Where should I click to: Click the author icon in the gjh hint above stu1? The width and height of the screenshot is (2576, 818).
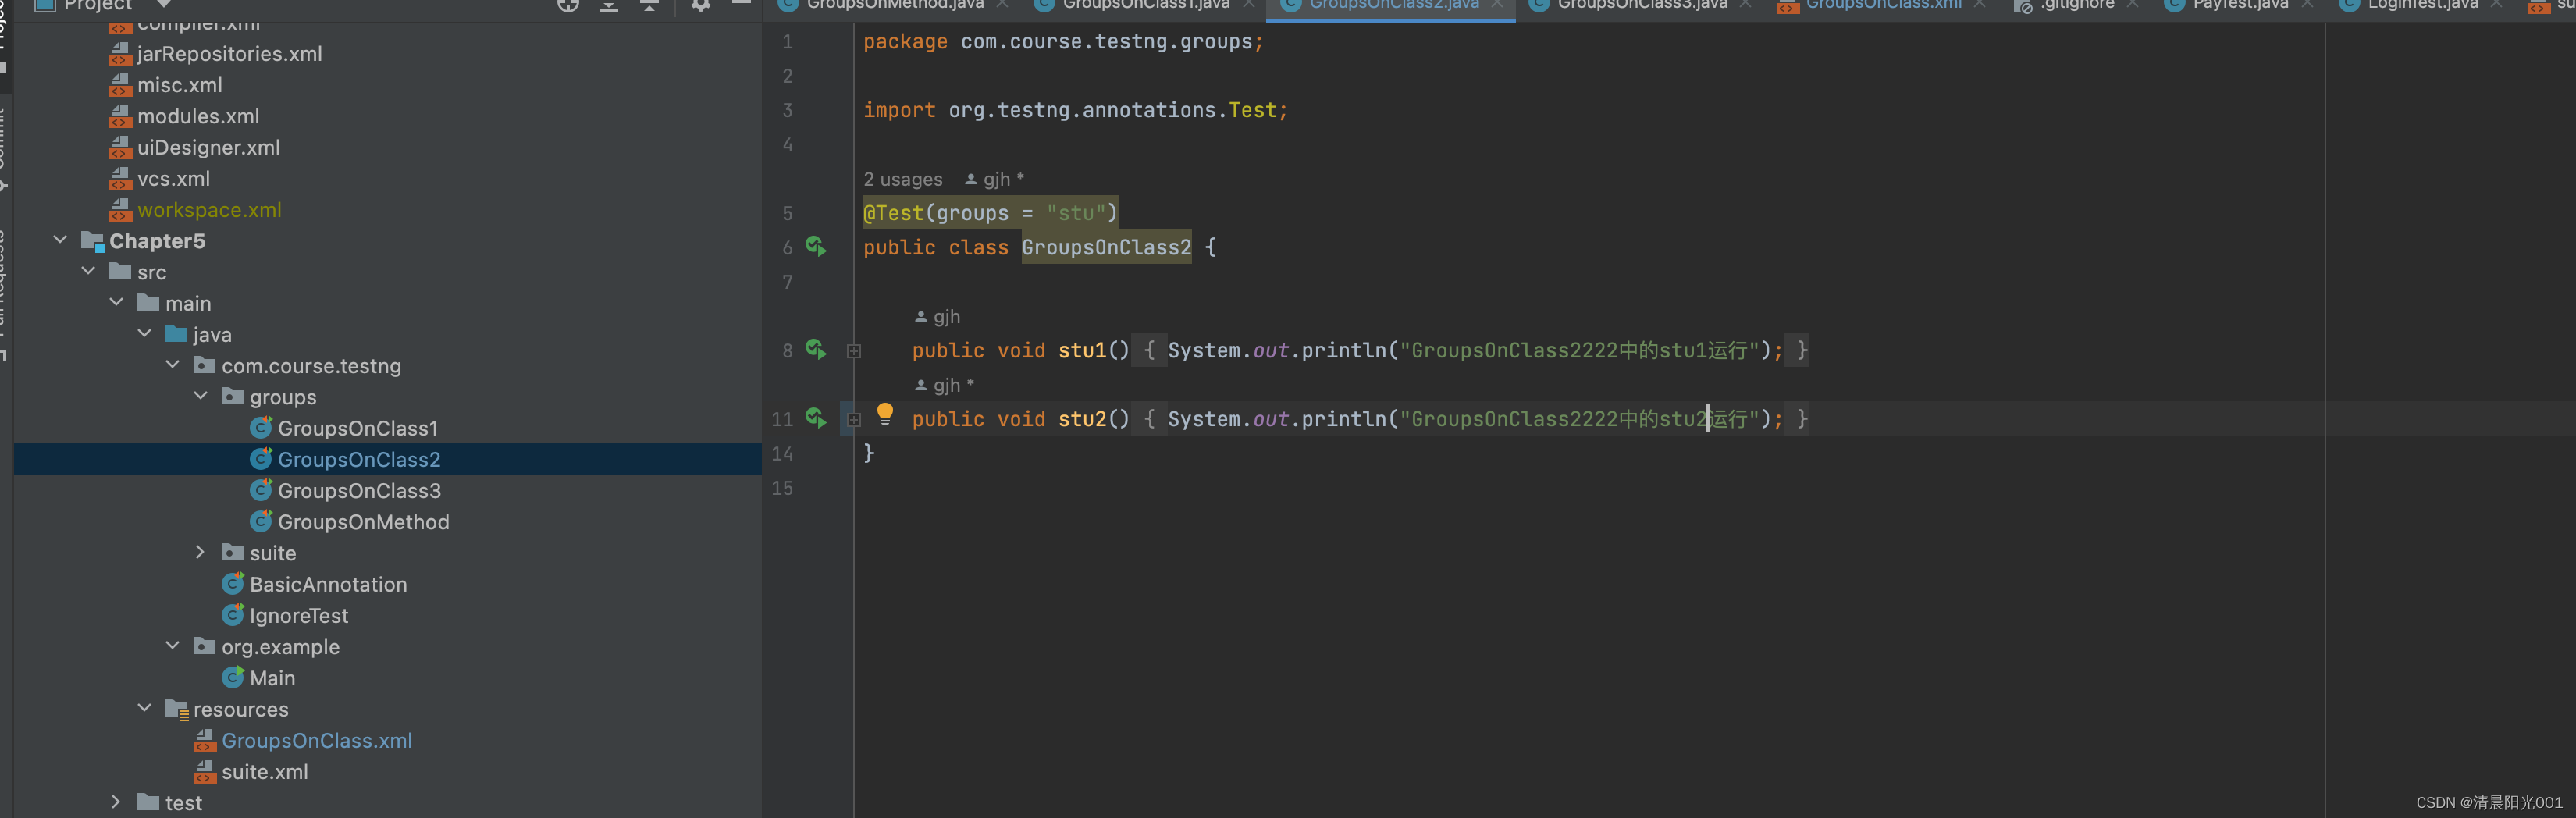pos(921,317)
